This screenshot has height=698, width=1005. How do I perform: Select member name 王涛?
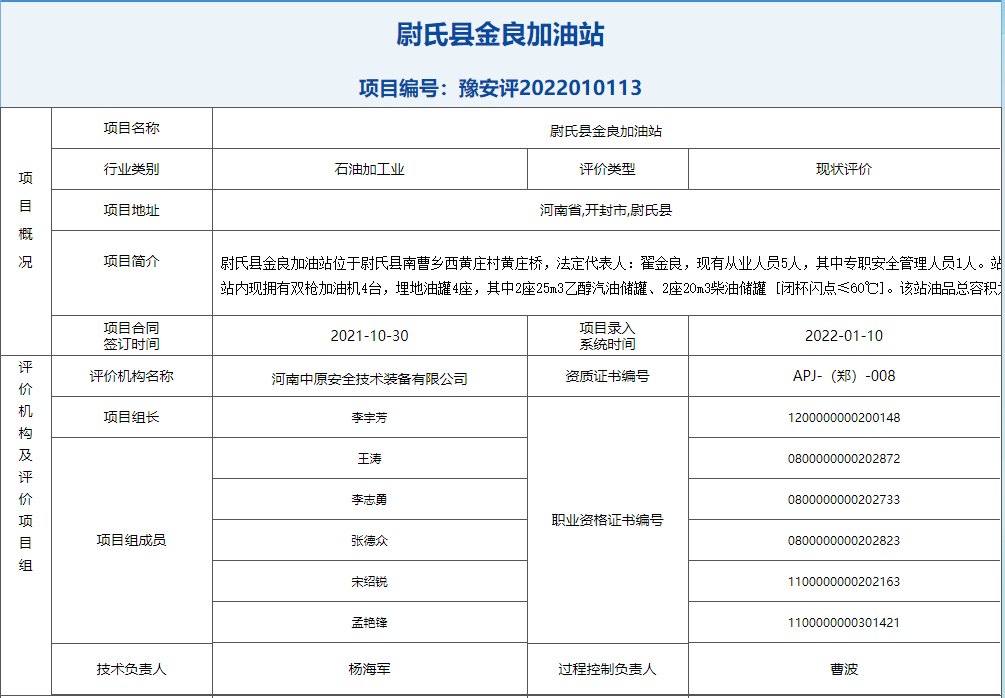click(370, 459)
